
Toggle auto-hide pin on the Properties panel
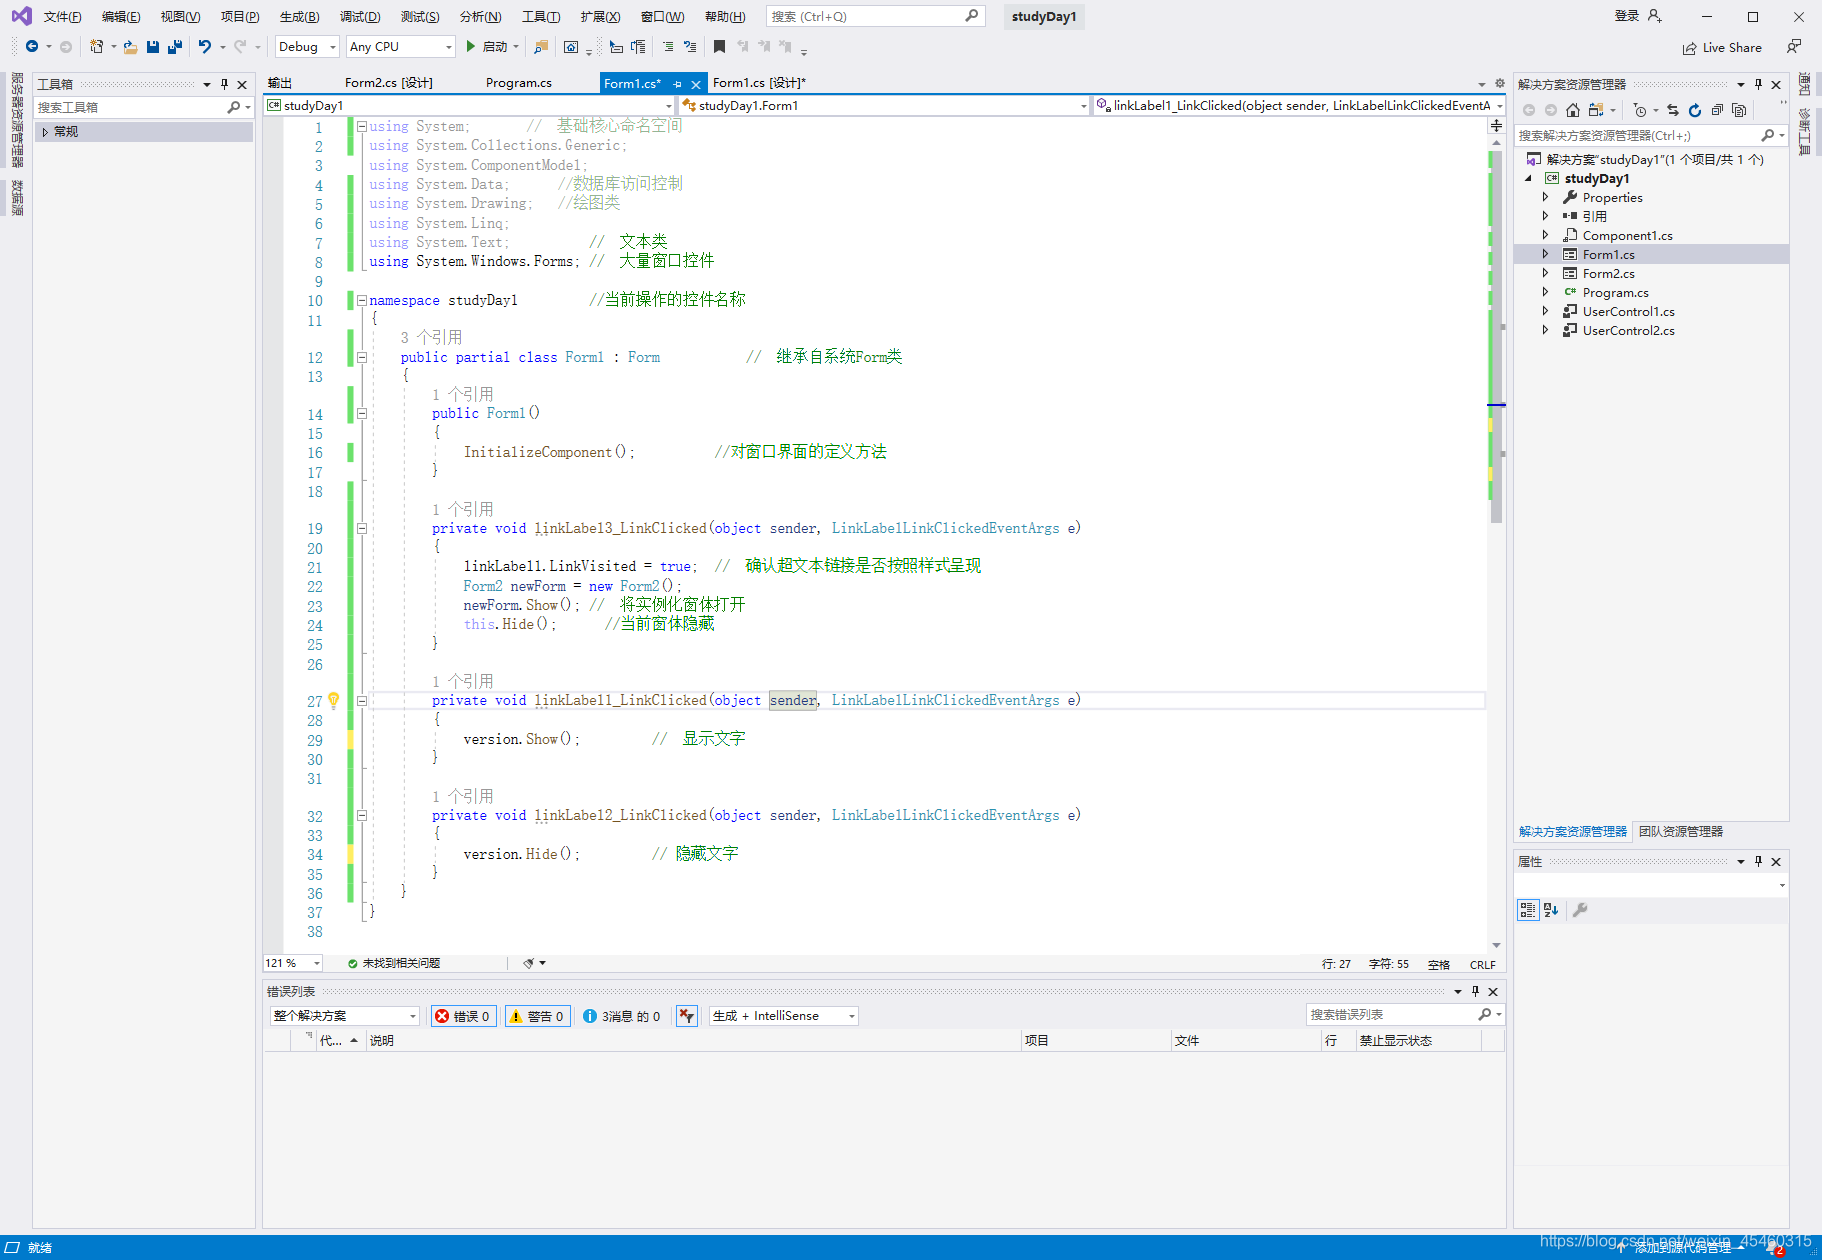coord(1758,861)
